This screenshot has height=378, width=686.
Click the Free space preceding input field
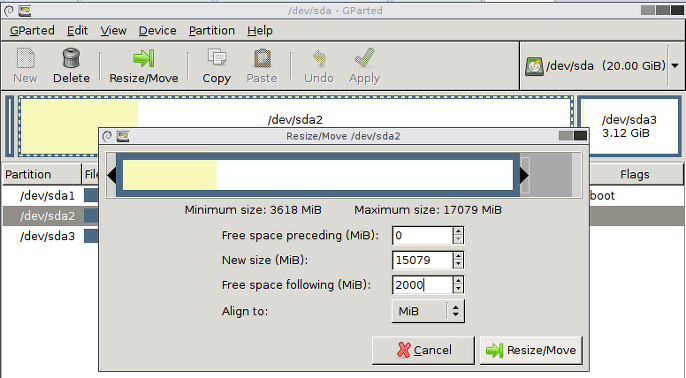pos(423,235)
